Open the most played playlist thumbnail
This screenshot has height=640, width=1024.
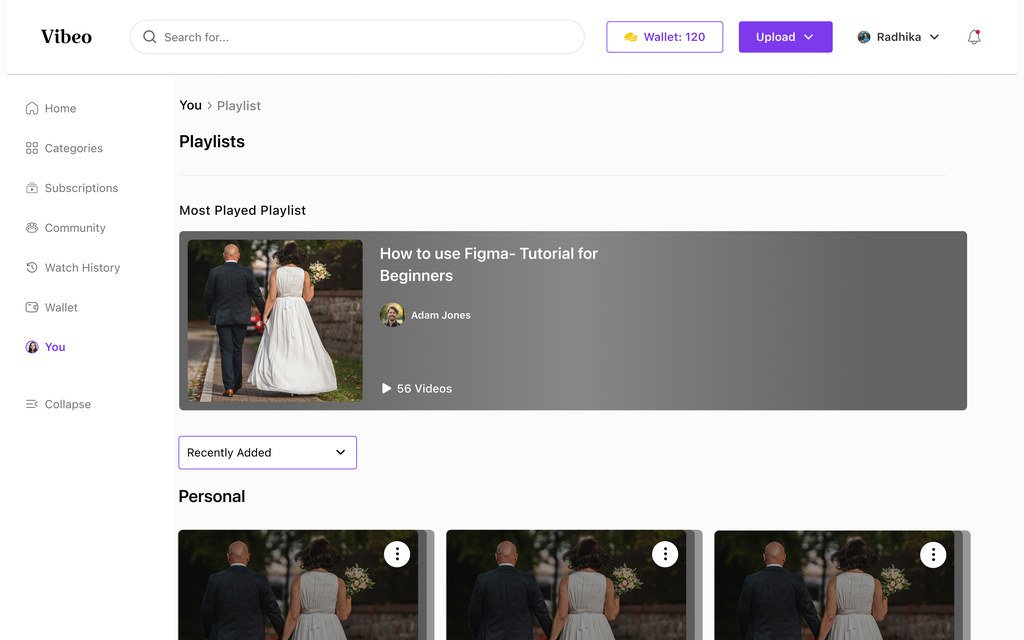[275, 320]
